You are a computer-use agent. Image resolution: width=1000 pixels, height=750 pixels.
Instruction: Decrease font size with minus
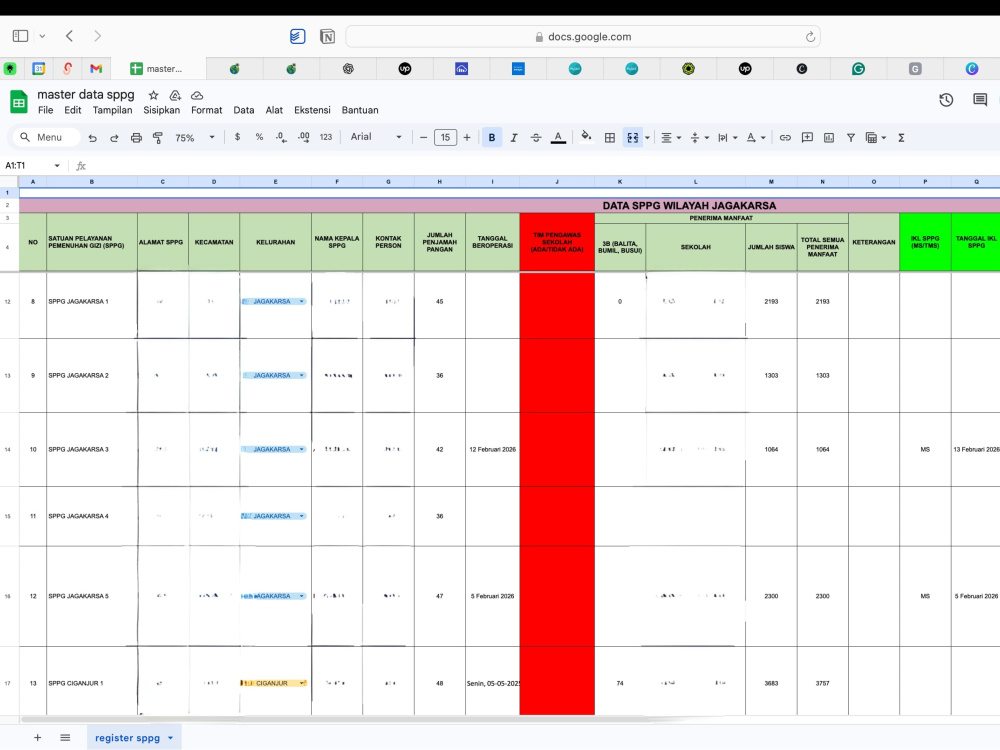[423, 138]
